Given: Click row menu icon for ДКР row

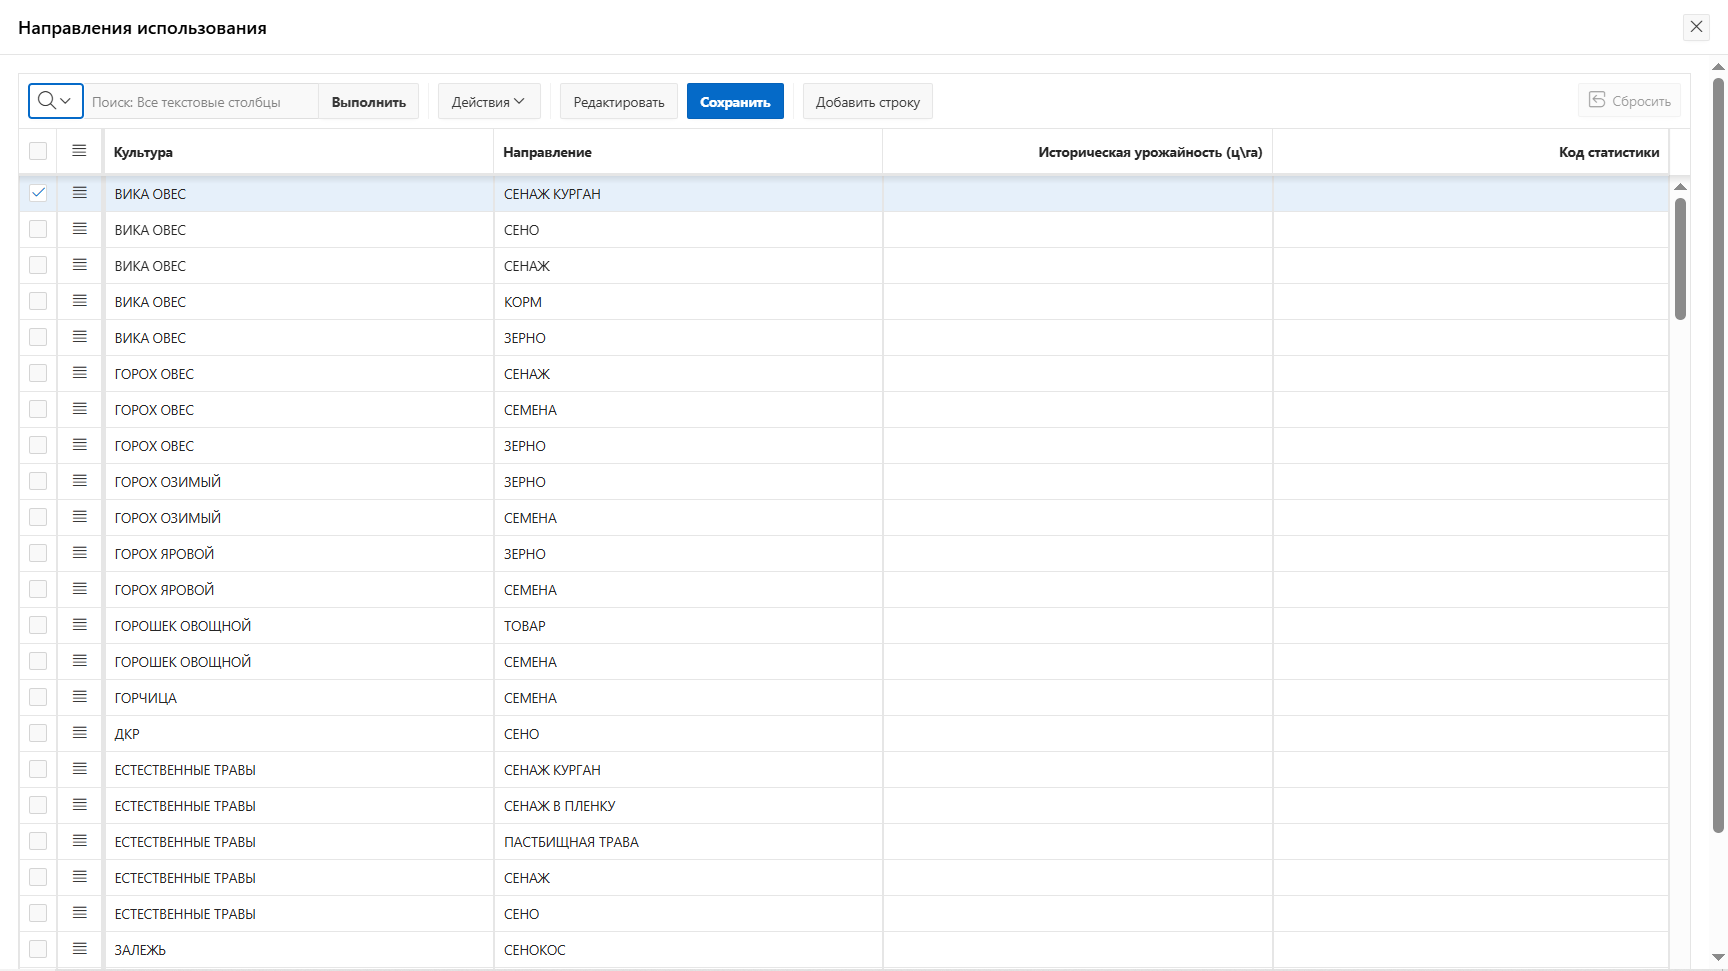Looking at the screenshot, I should [80, 733].
